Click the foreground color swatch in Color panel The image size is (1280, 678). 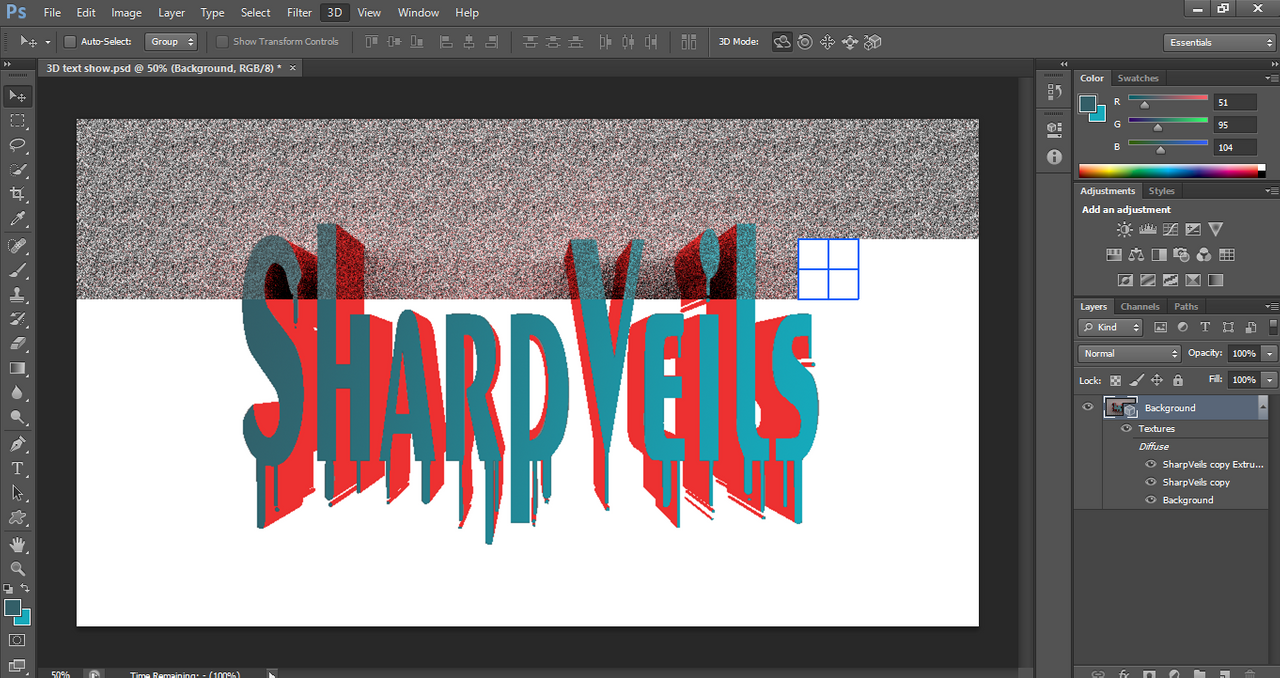tap(1088, 103)
